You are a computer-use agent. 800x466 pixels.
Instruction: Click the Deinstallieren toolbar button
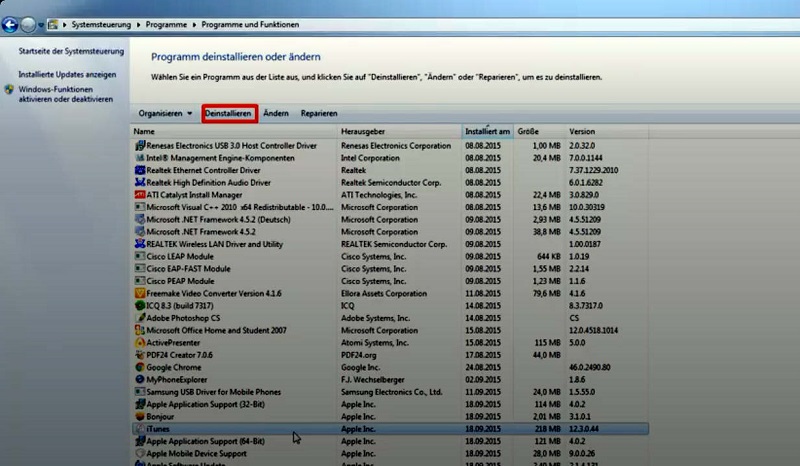click(228, 113)
